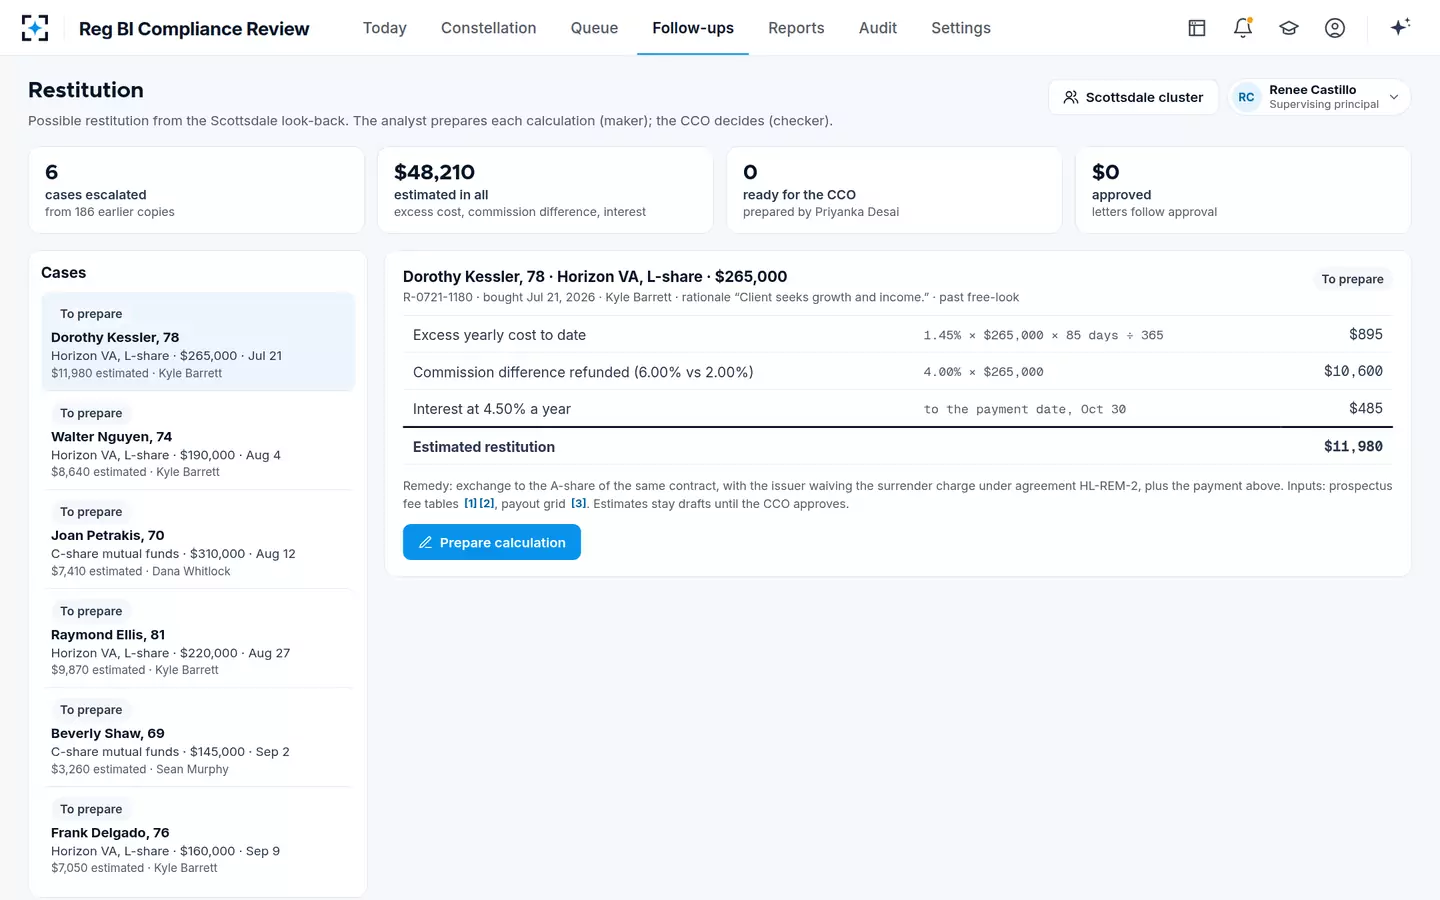
Task: Select the Beverly Shaw, 69 case
Action: click(x=198, y=738)
